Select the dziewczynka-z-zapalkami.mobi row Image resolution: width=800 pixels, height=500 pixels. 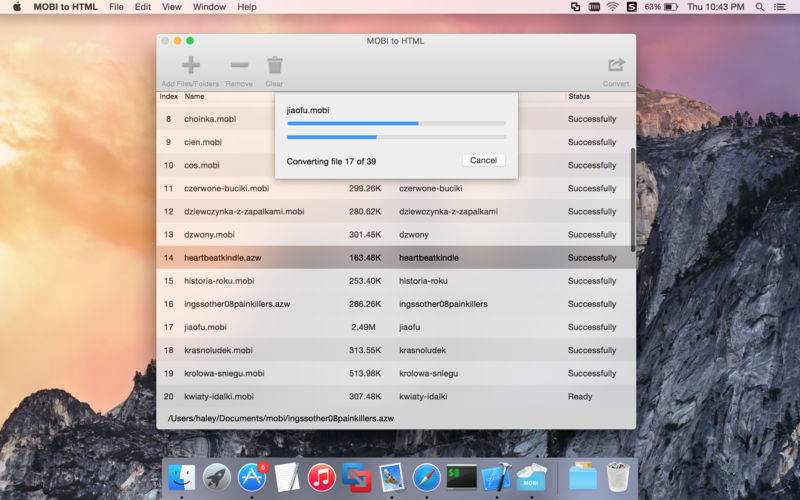pyautogui.click(x=396, y=211)
